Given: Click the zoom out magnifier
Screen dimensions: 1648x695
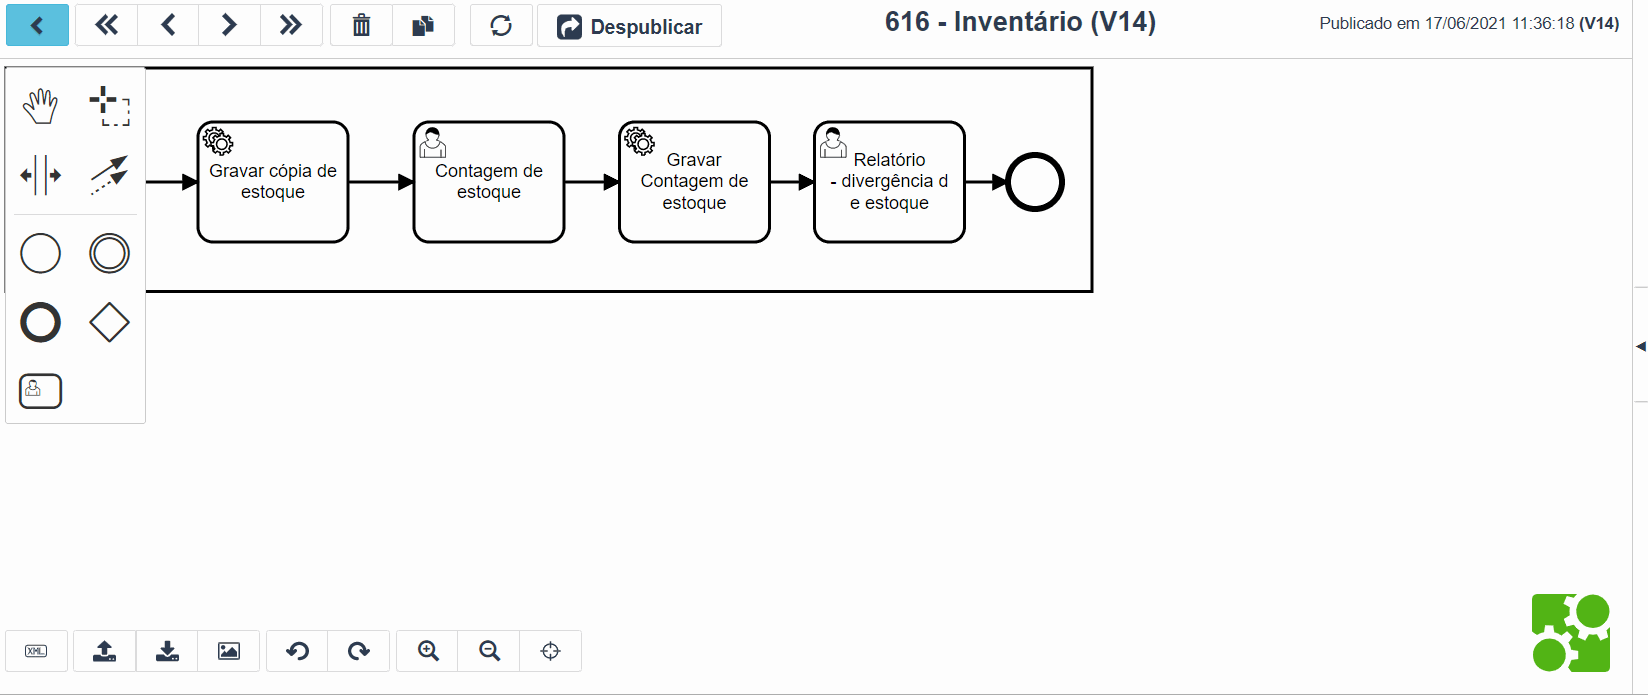Looking at the screenshot, I should tap(489, 651).
